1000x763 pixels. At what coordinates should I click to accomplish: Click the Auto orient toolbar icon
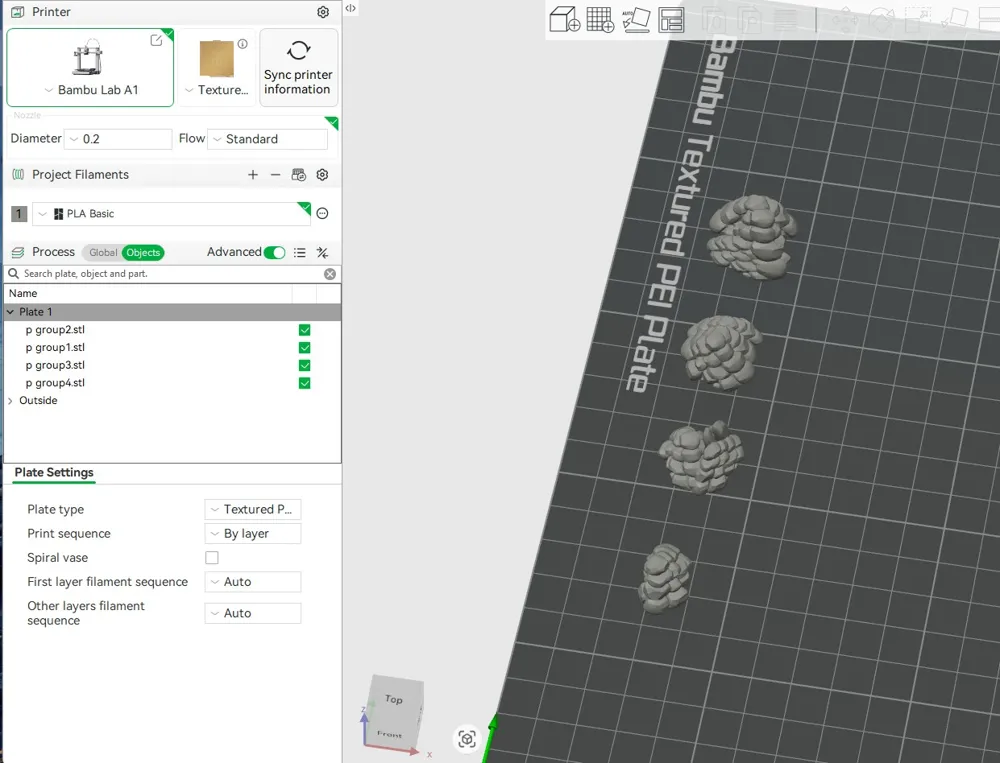[x=636, y=19]
